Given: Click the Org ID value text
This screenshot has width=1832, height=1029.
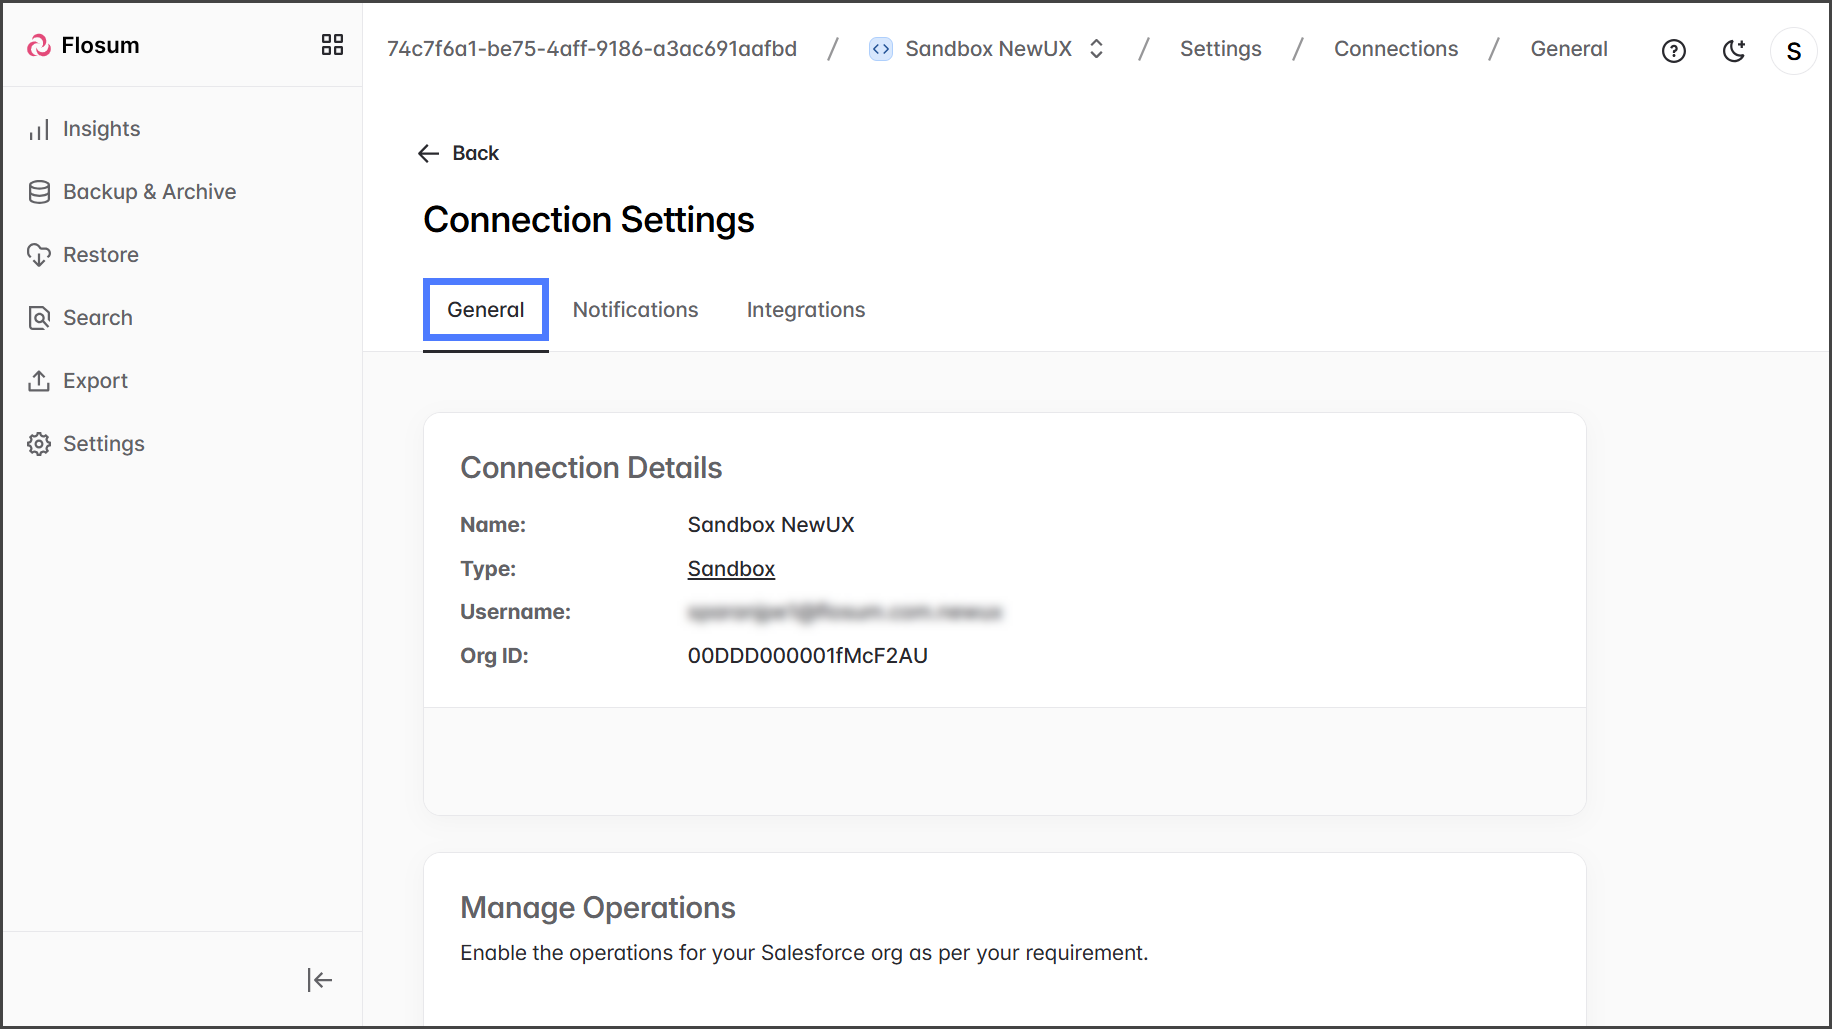Looking at the screenshot, I should 807,656.
